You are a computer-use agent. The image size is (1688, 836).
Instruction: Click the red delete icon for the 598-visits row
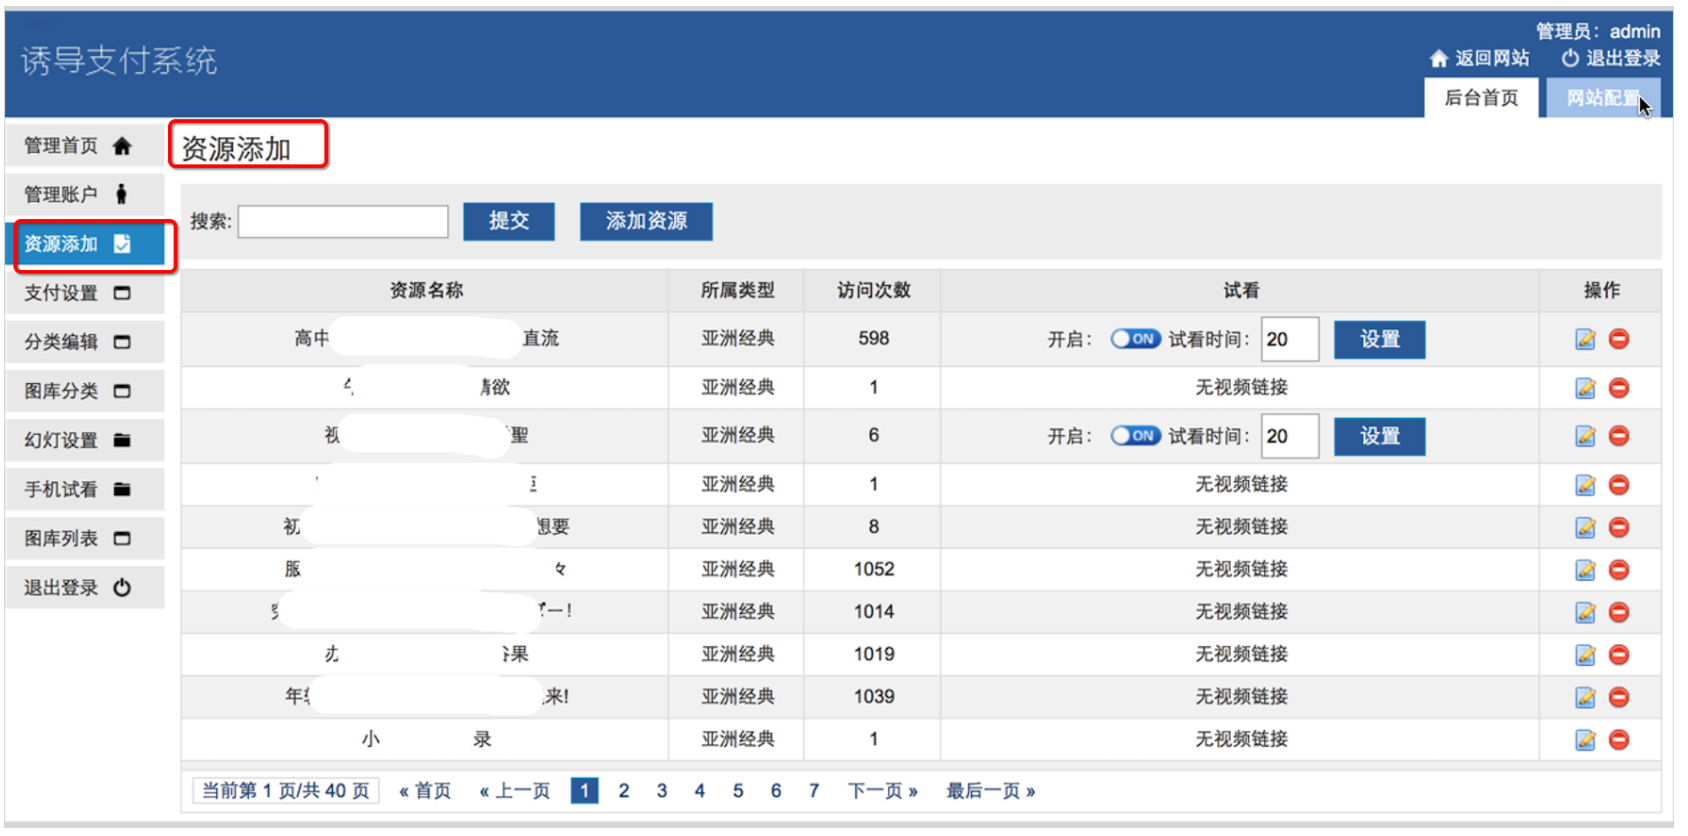click(x=1619, y=339)
